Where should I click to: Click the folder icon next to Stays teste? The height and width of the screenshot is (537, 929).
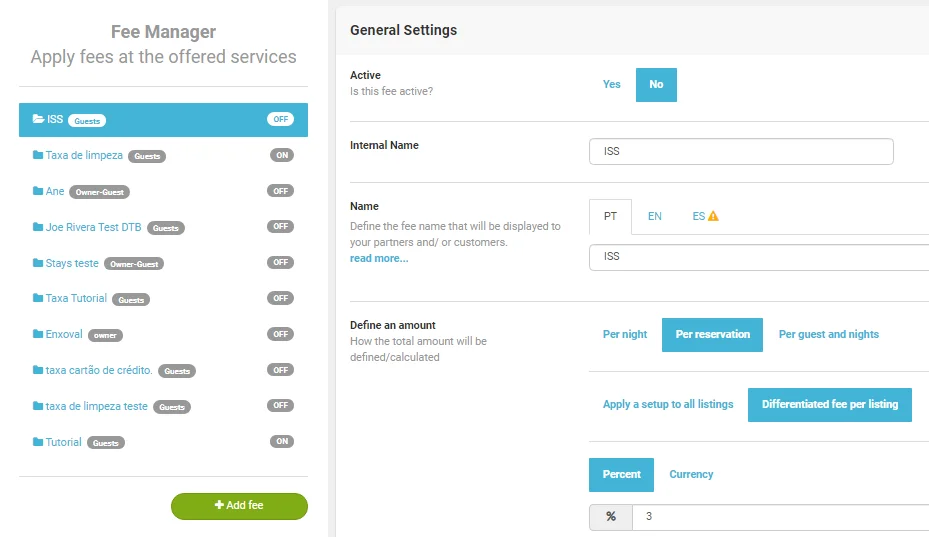pos(38,263)
